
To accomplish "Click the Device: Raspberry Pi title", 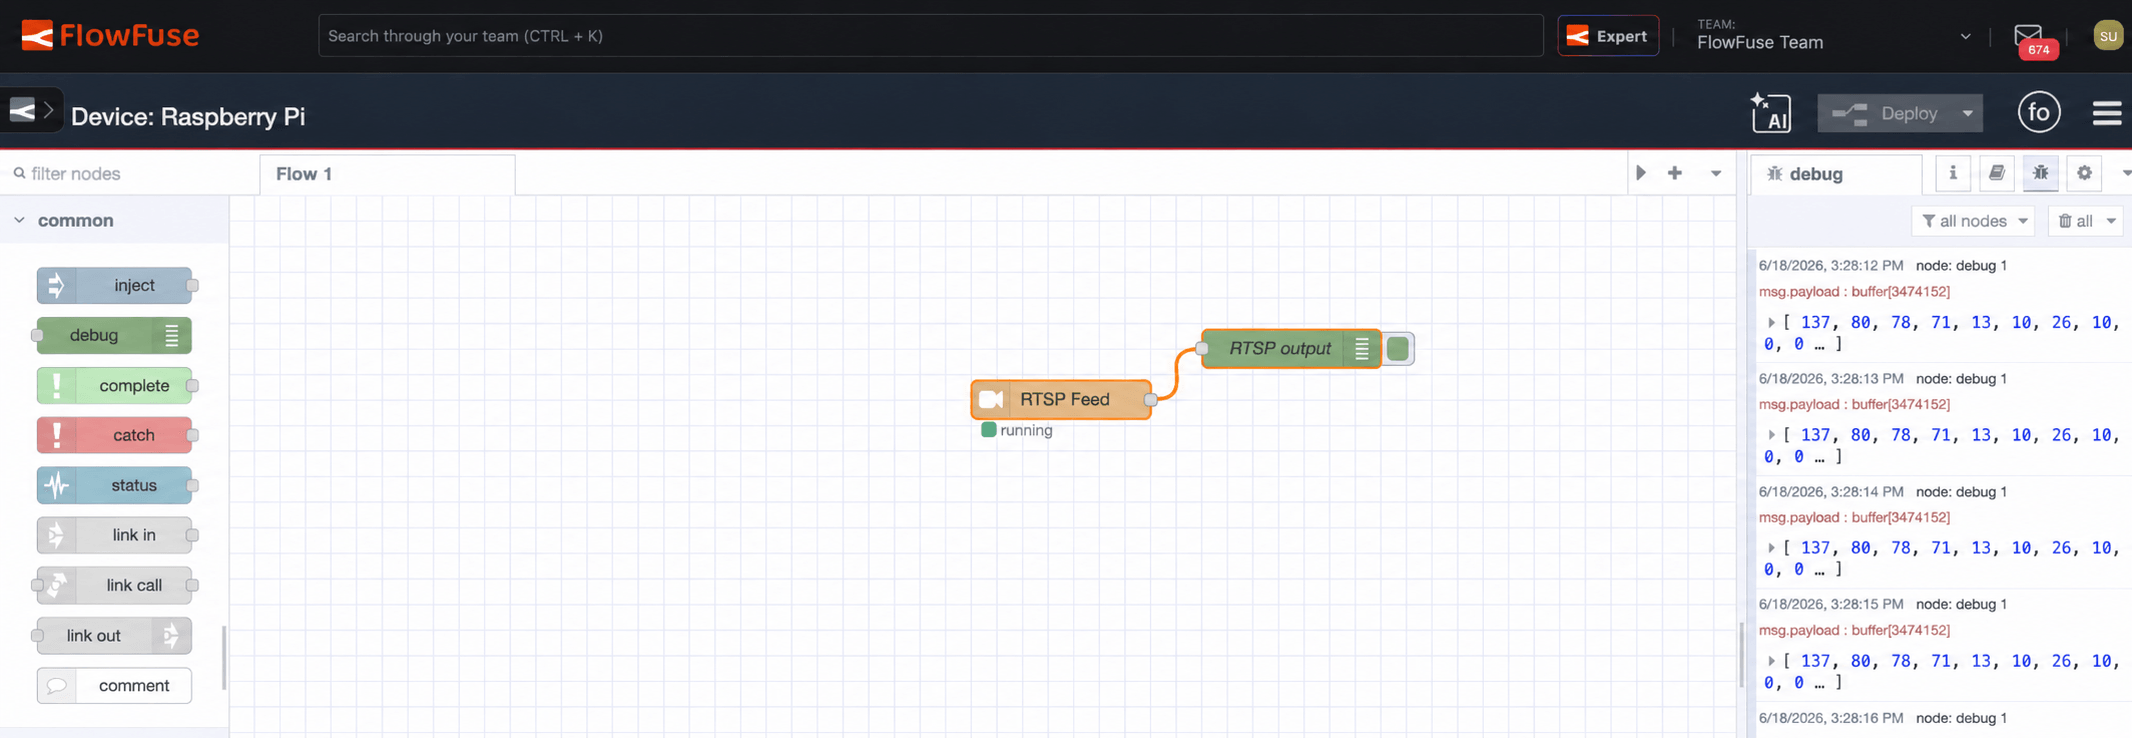I will coord(188,116).
